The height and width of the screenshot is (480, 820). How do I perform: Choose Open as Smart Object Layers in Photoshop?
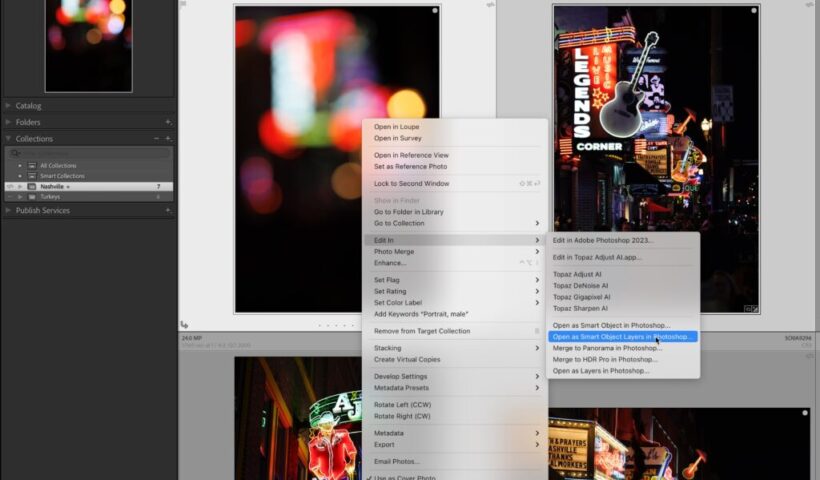click(x=622, y=337)
